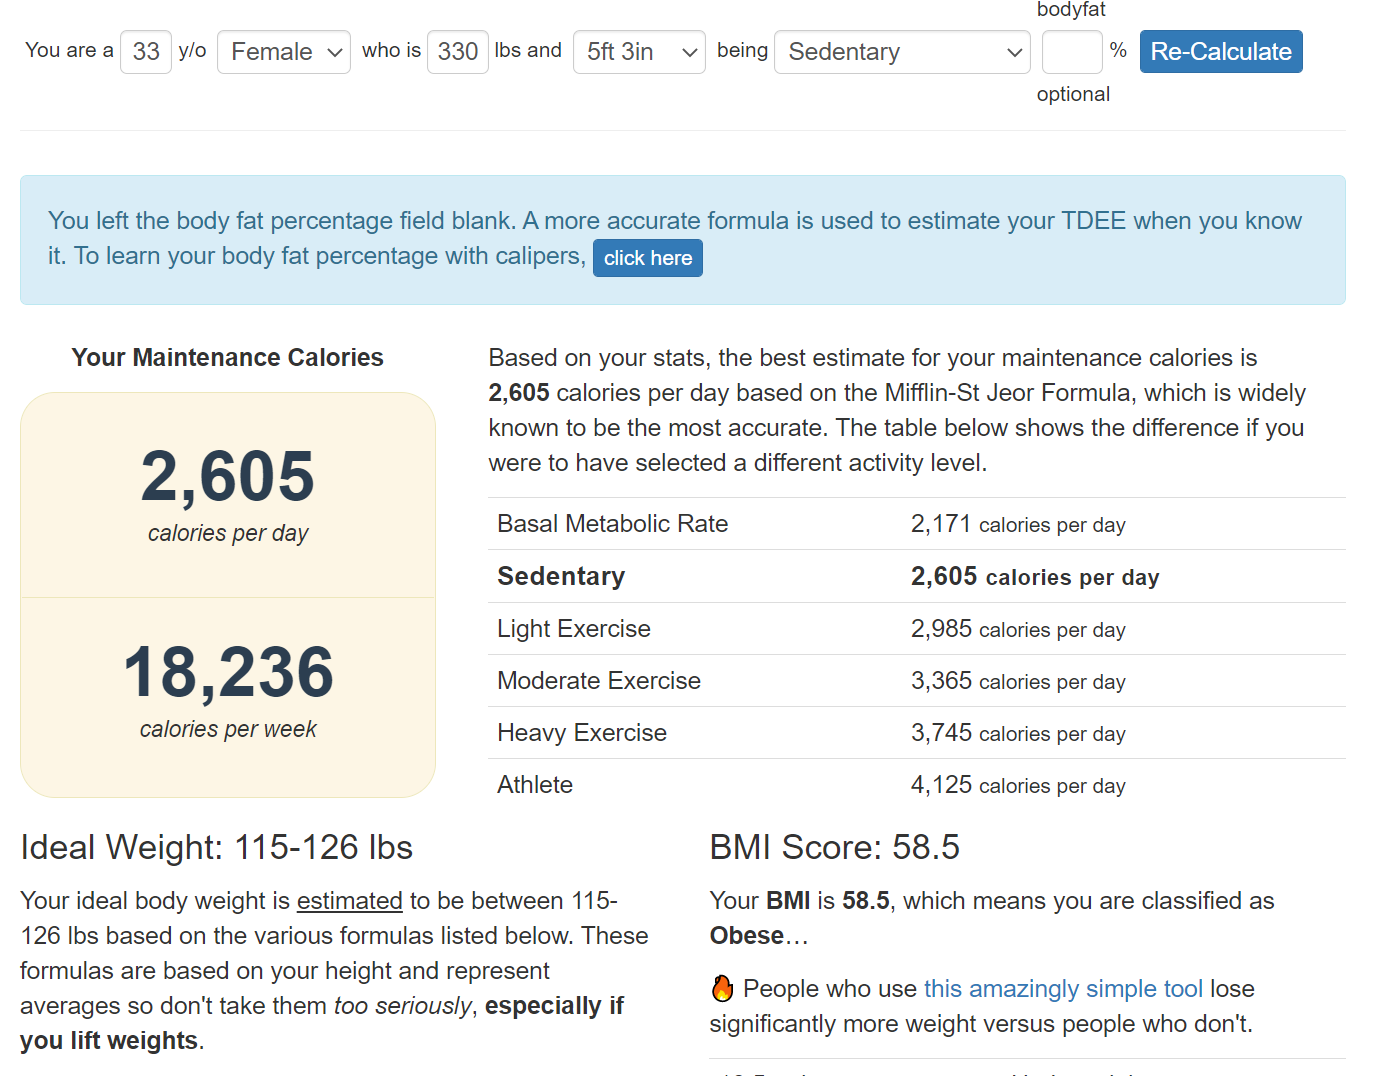The height and width of the screenshot is (1076, 1385).
Task: Open the Female gender dropdown
Action: click(x=283, y=52)
